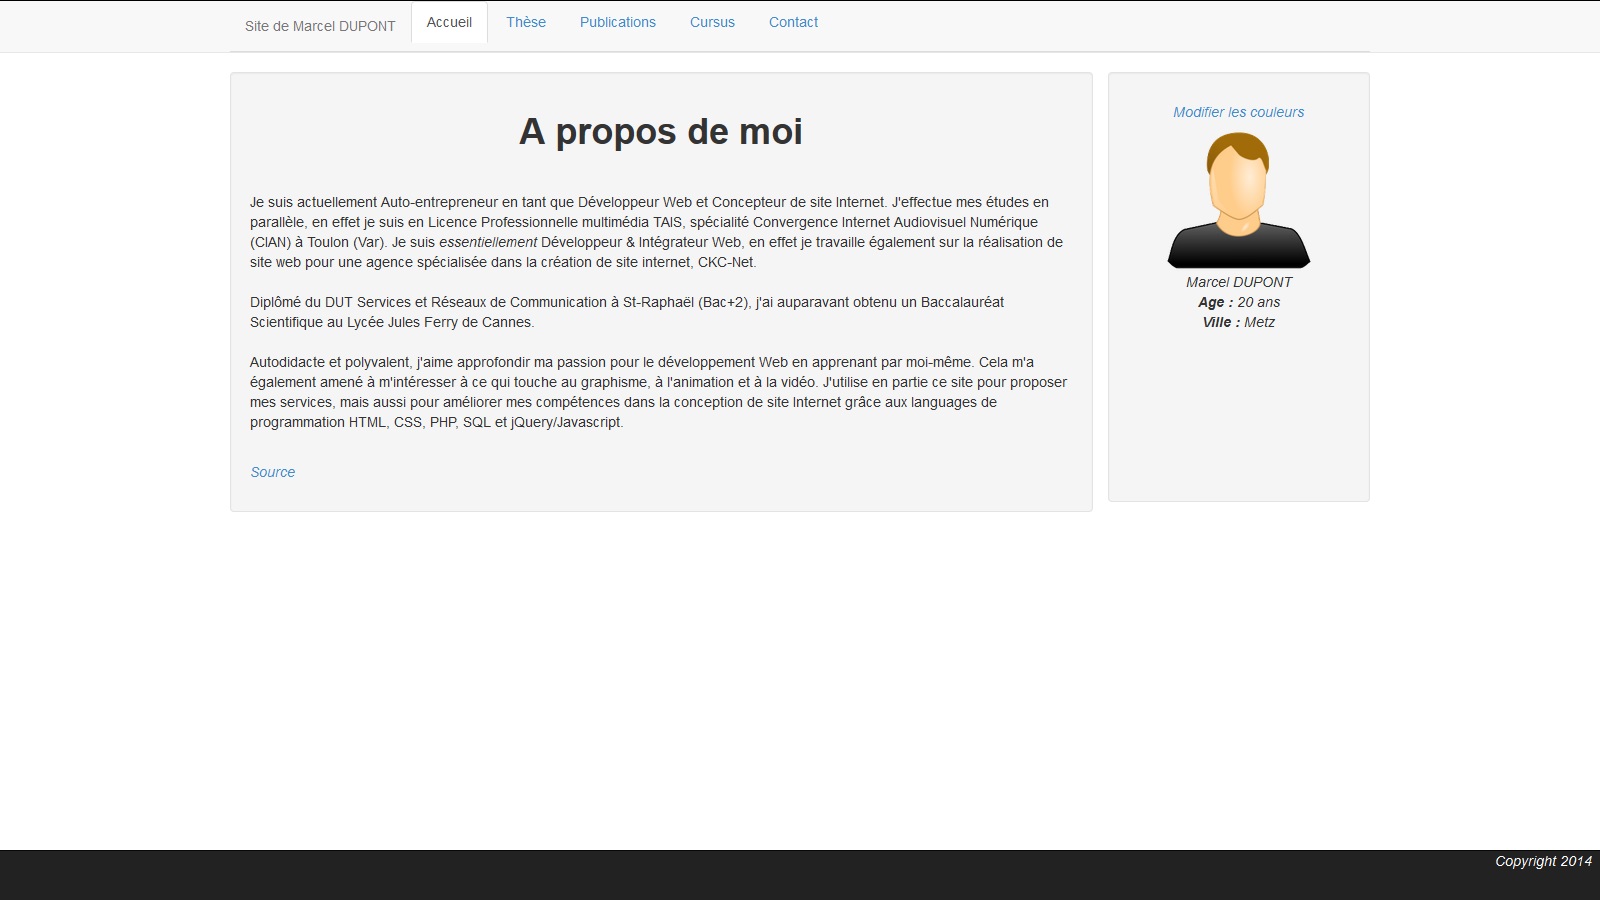Open the Thèse tab

point(526,22)
